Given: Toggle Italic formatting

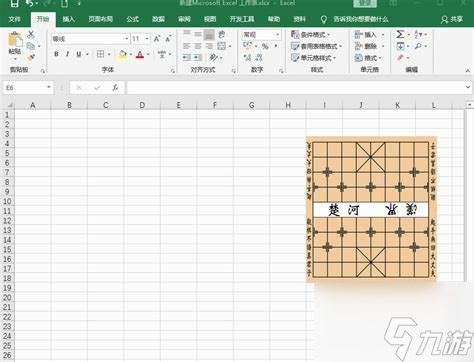Looking at the screenshot, I should pyautogui.click(x=68, y=54).
